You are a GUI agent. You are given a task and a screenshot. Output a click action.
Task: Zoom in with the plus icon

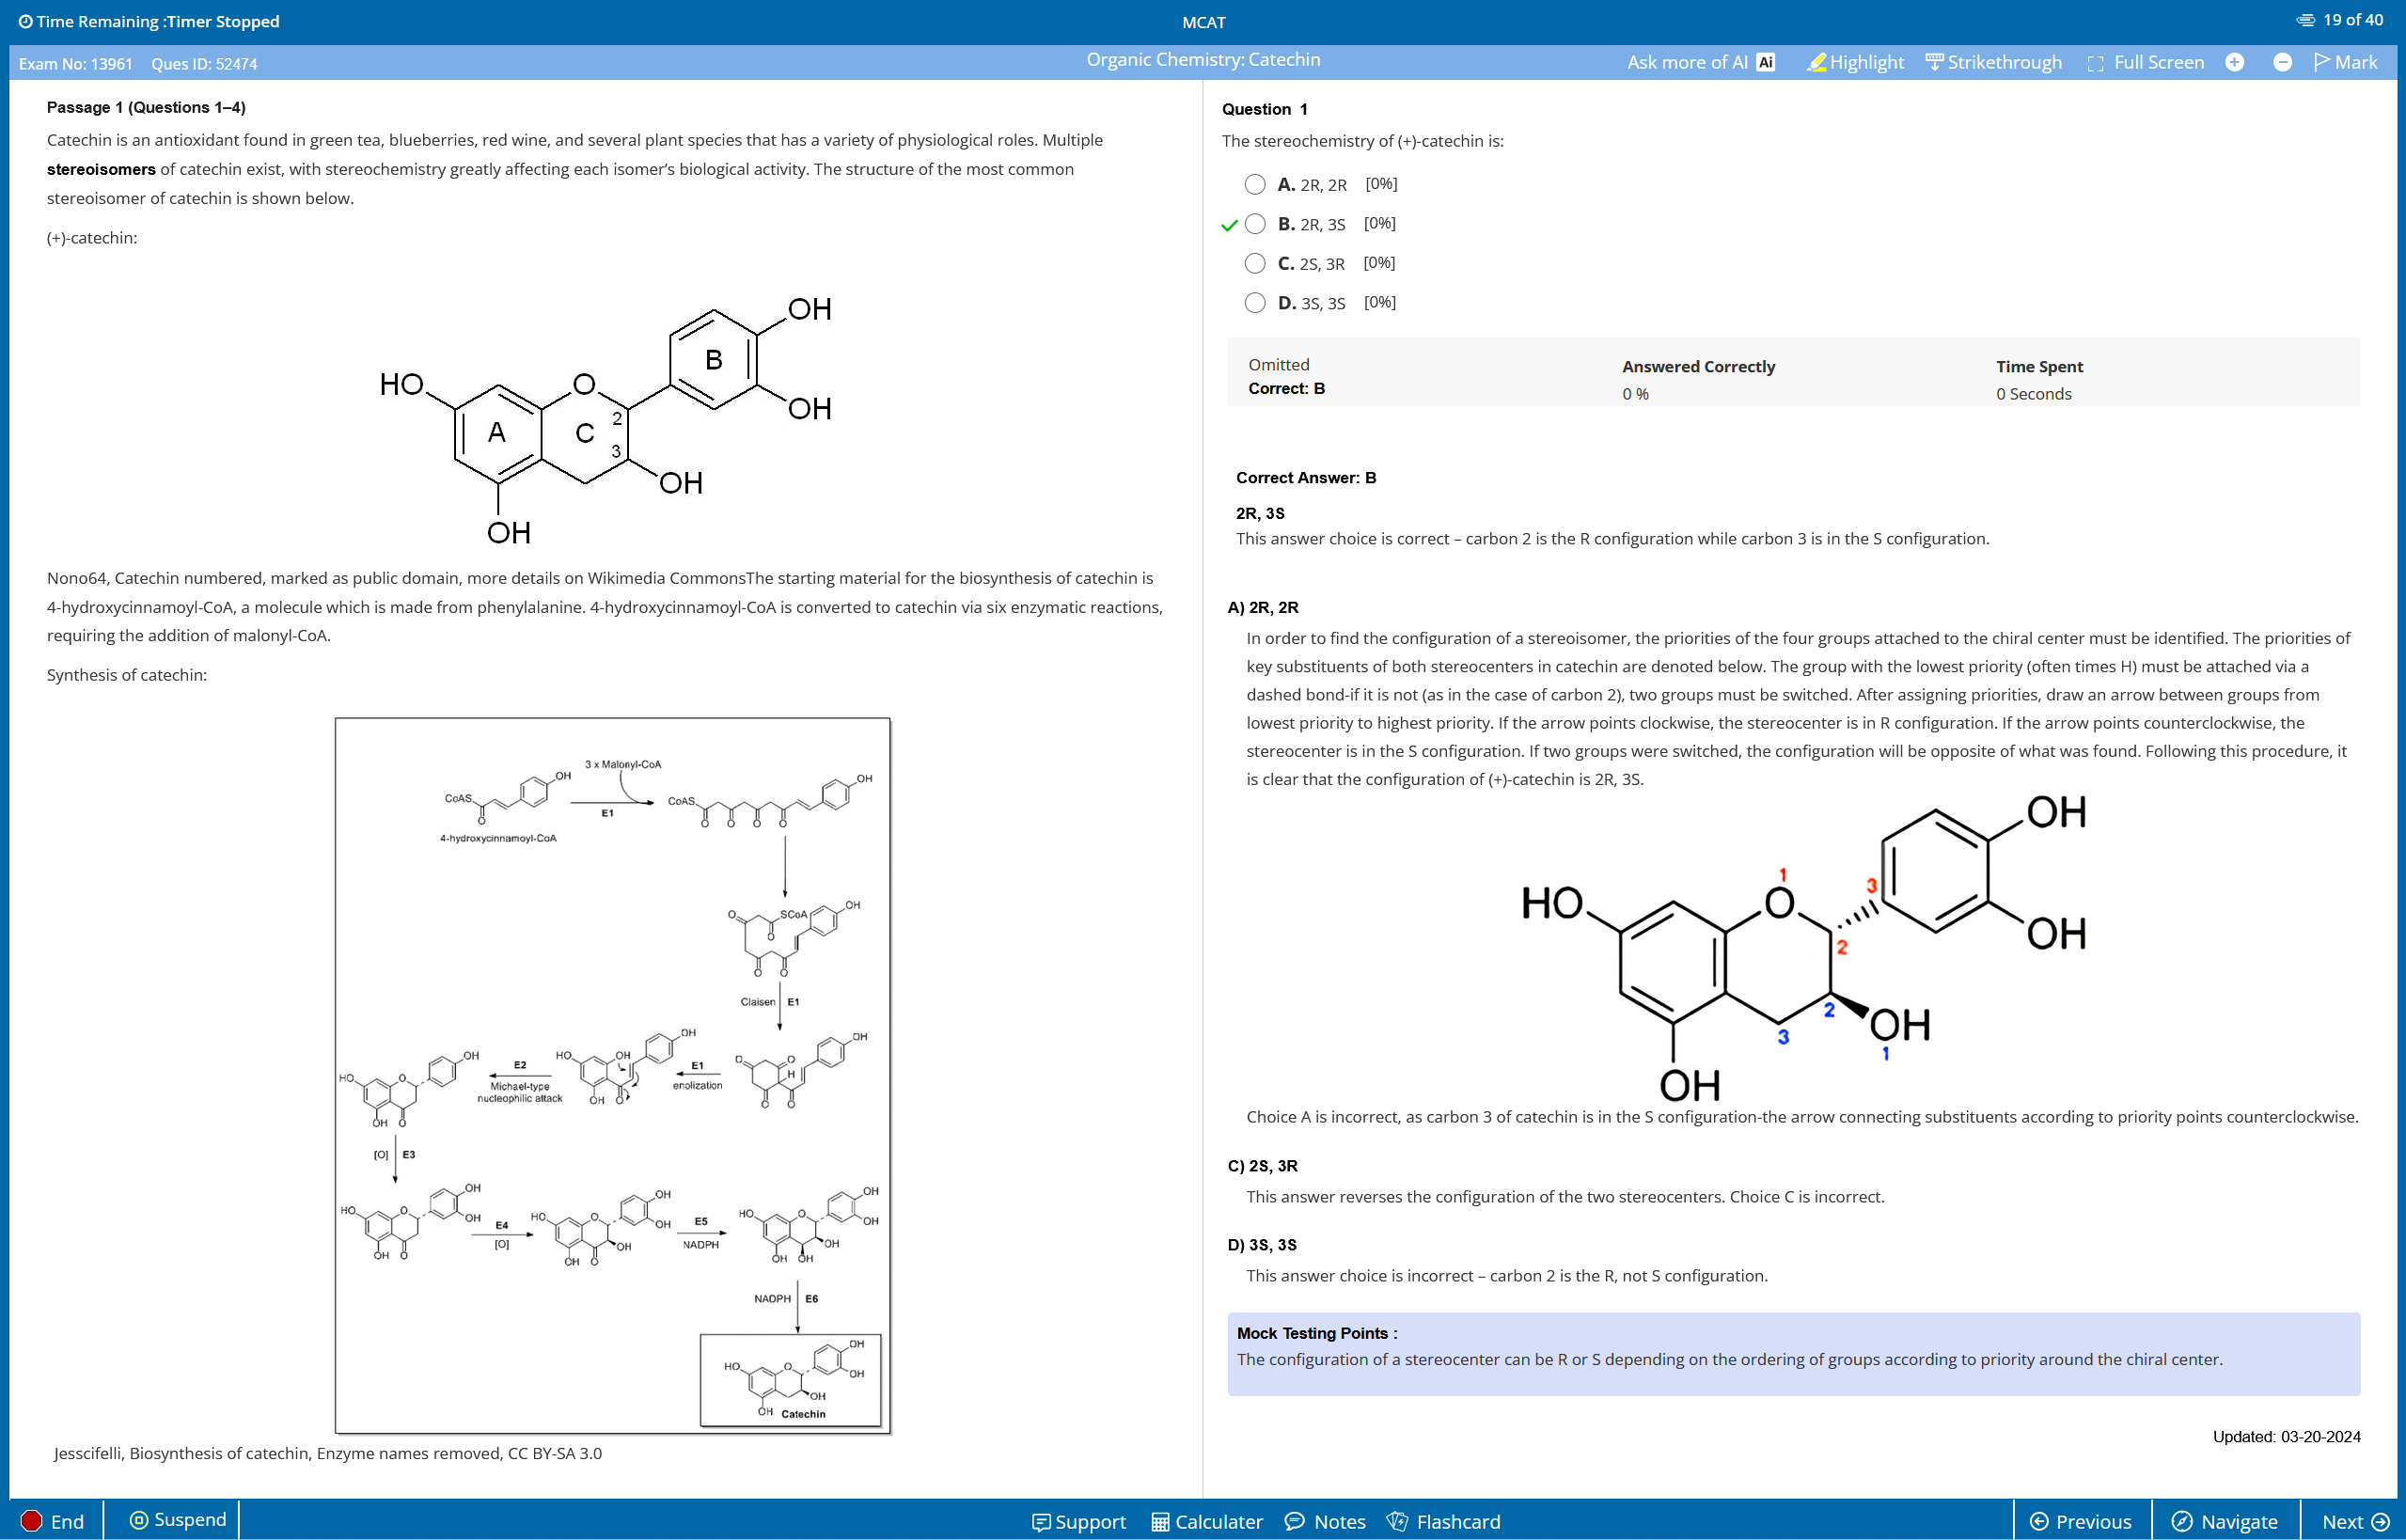pyautogui.click(x=2235, y=62)
